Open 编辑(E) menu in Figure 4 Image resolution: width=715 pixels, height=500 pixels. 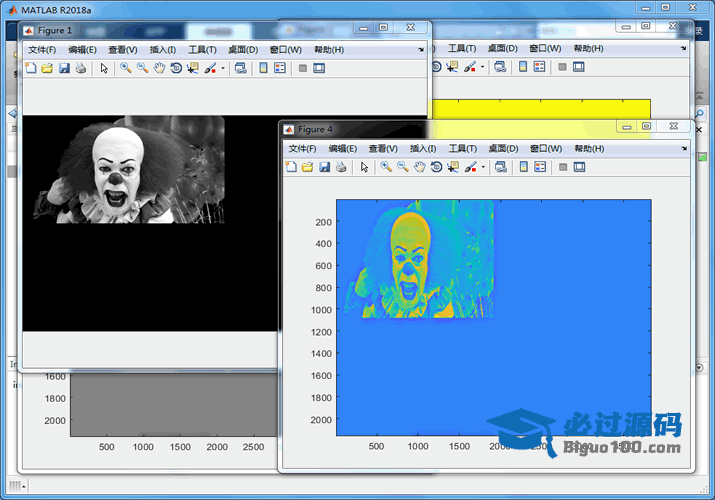(342, 149)
